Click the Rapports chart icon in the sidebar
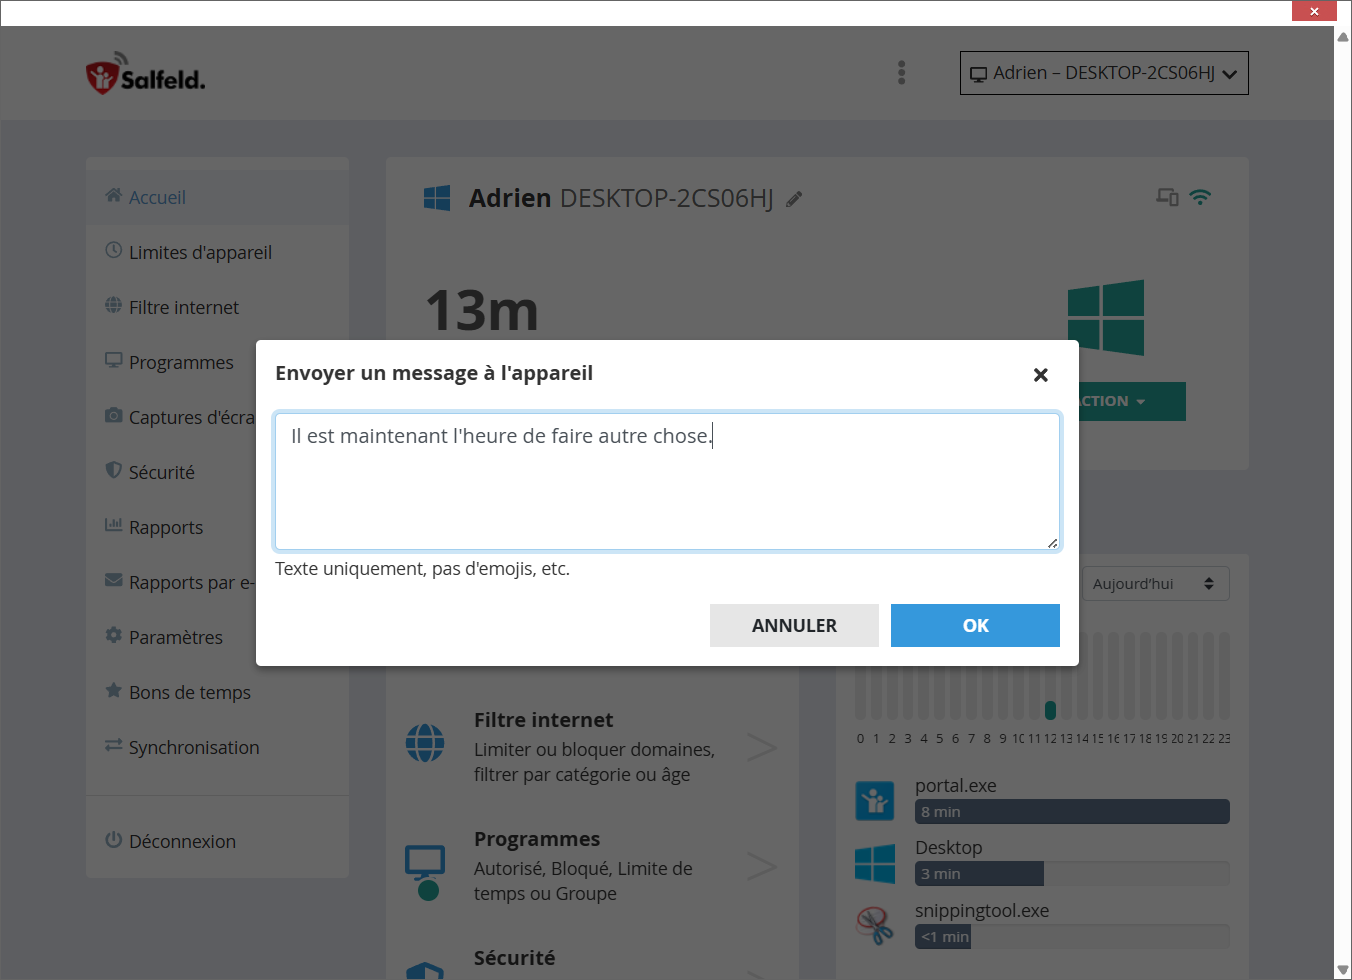 pos(114,525)
